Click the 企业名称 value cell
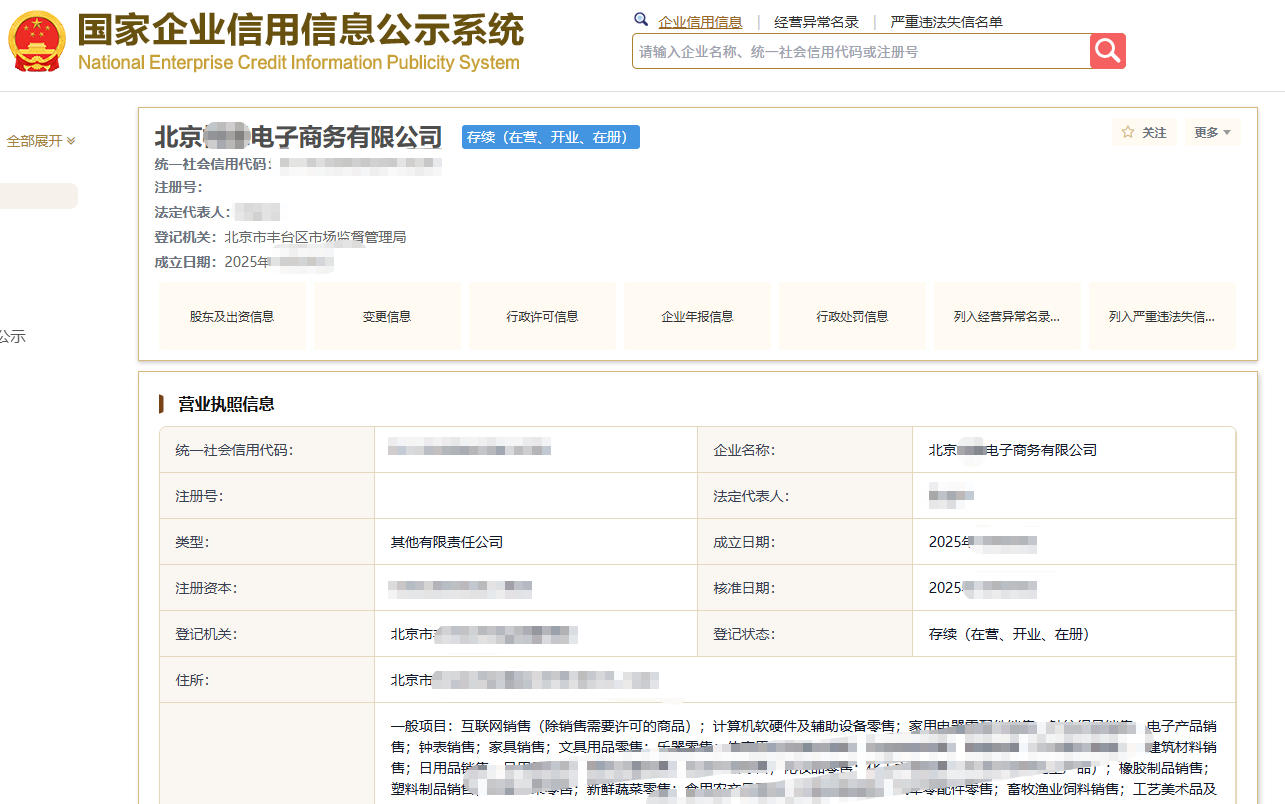The height and width of the screenshot is (804, 1285). click(1074, 450)
